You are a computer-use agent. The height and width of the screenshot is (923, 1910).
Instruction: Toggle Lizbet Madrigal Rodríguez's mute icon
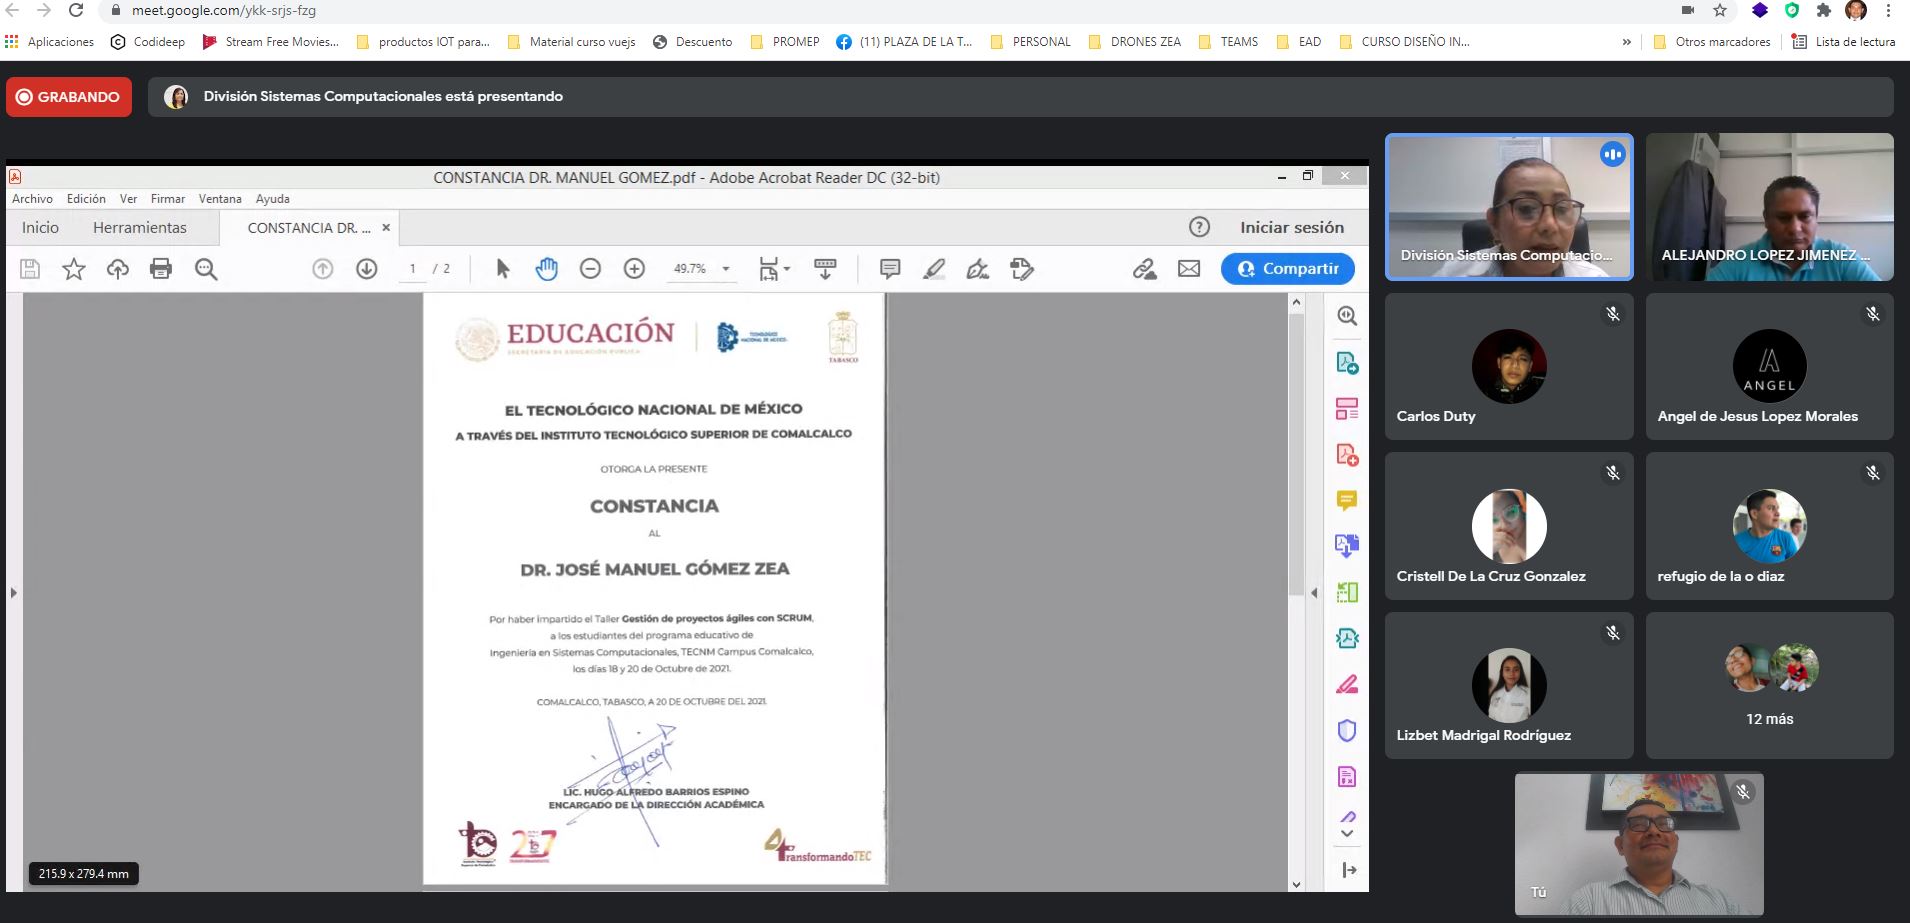coord(1612,633)
